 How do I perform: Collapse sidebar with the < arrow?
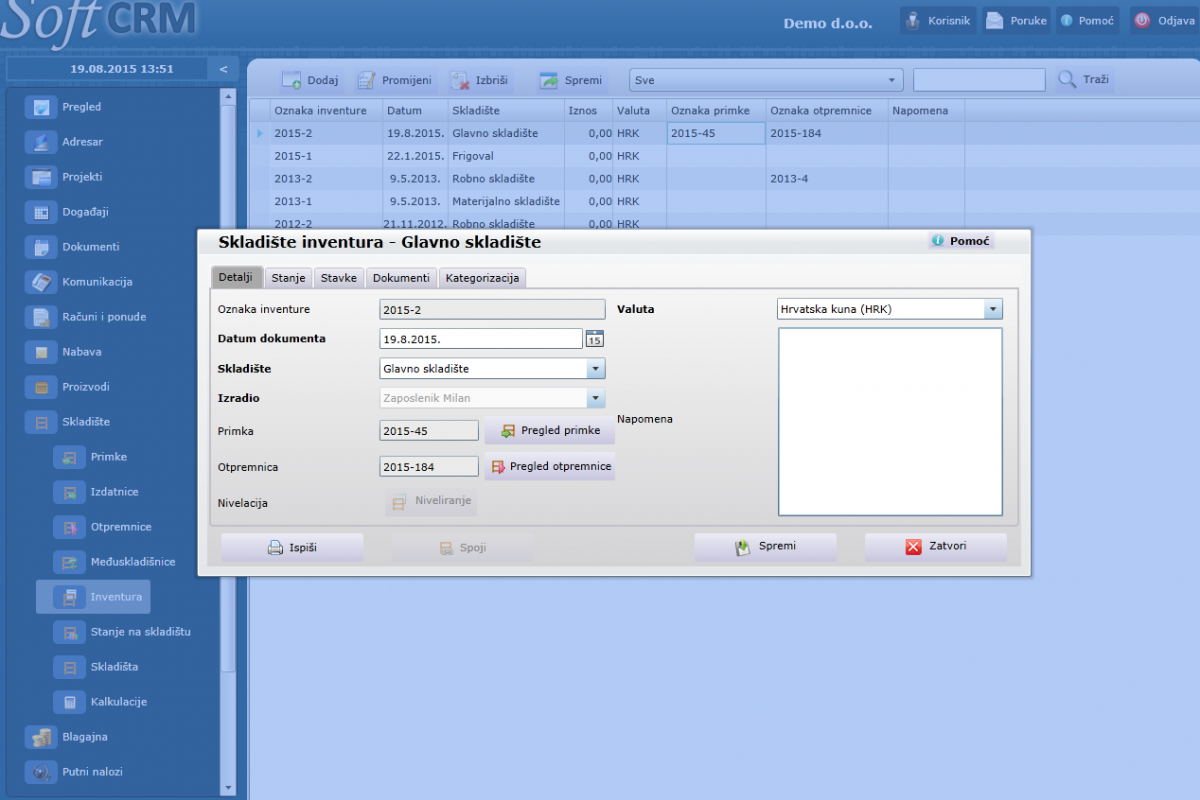coord(223,69)
